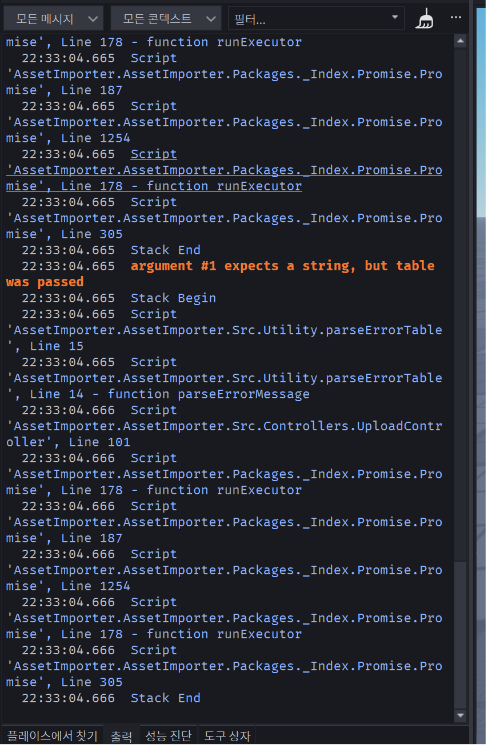Clear output with the broom icon
The image size is (486, 745).
tap(424, 19)
